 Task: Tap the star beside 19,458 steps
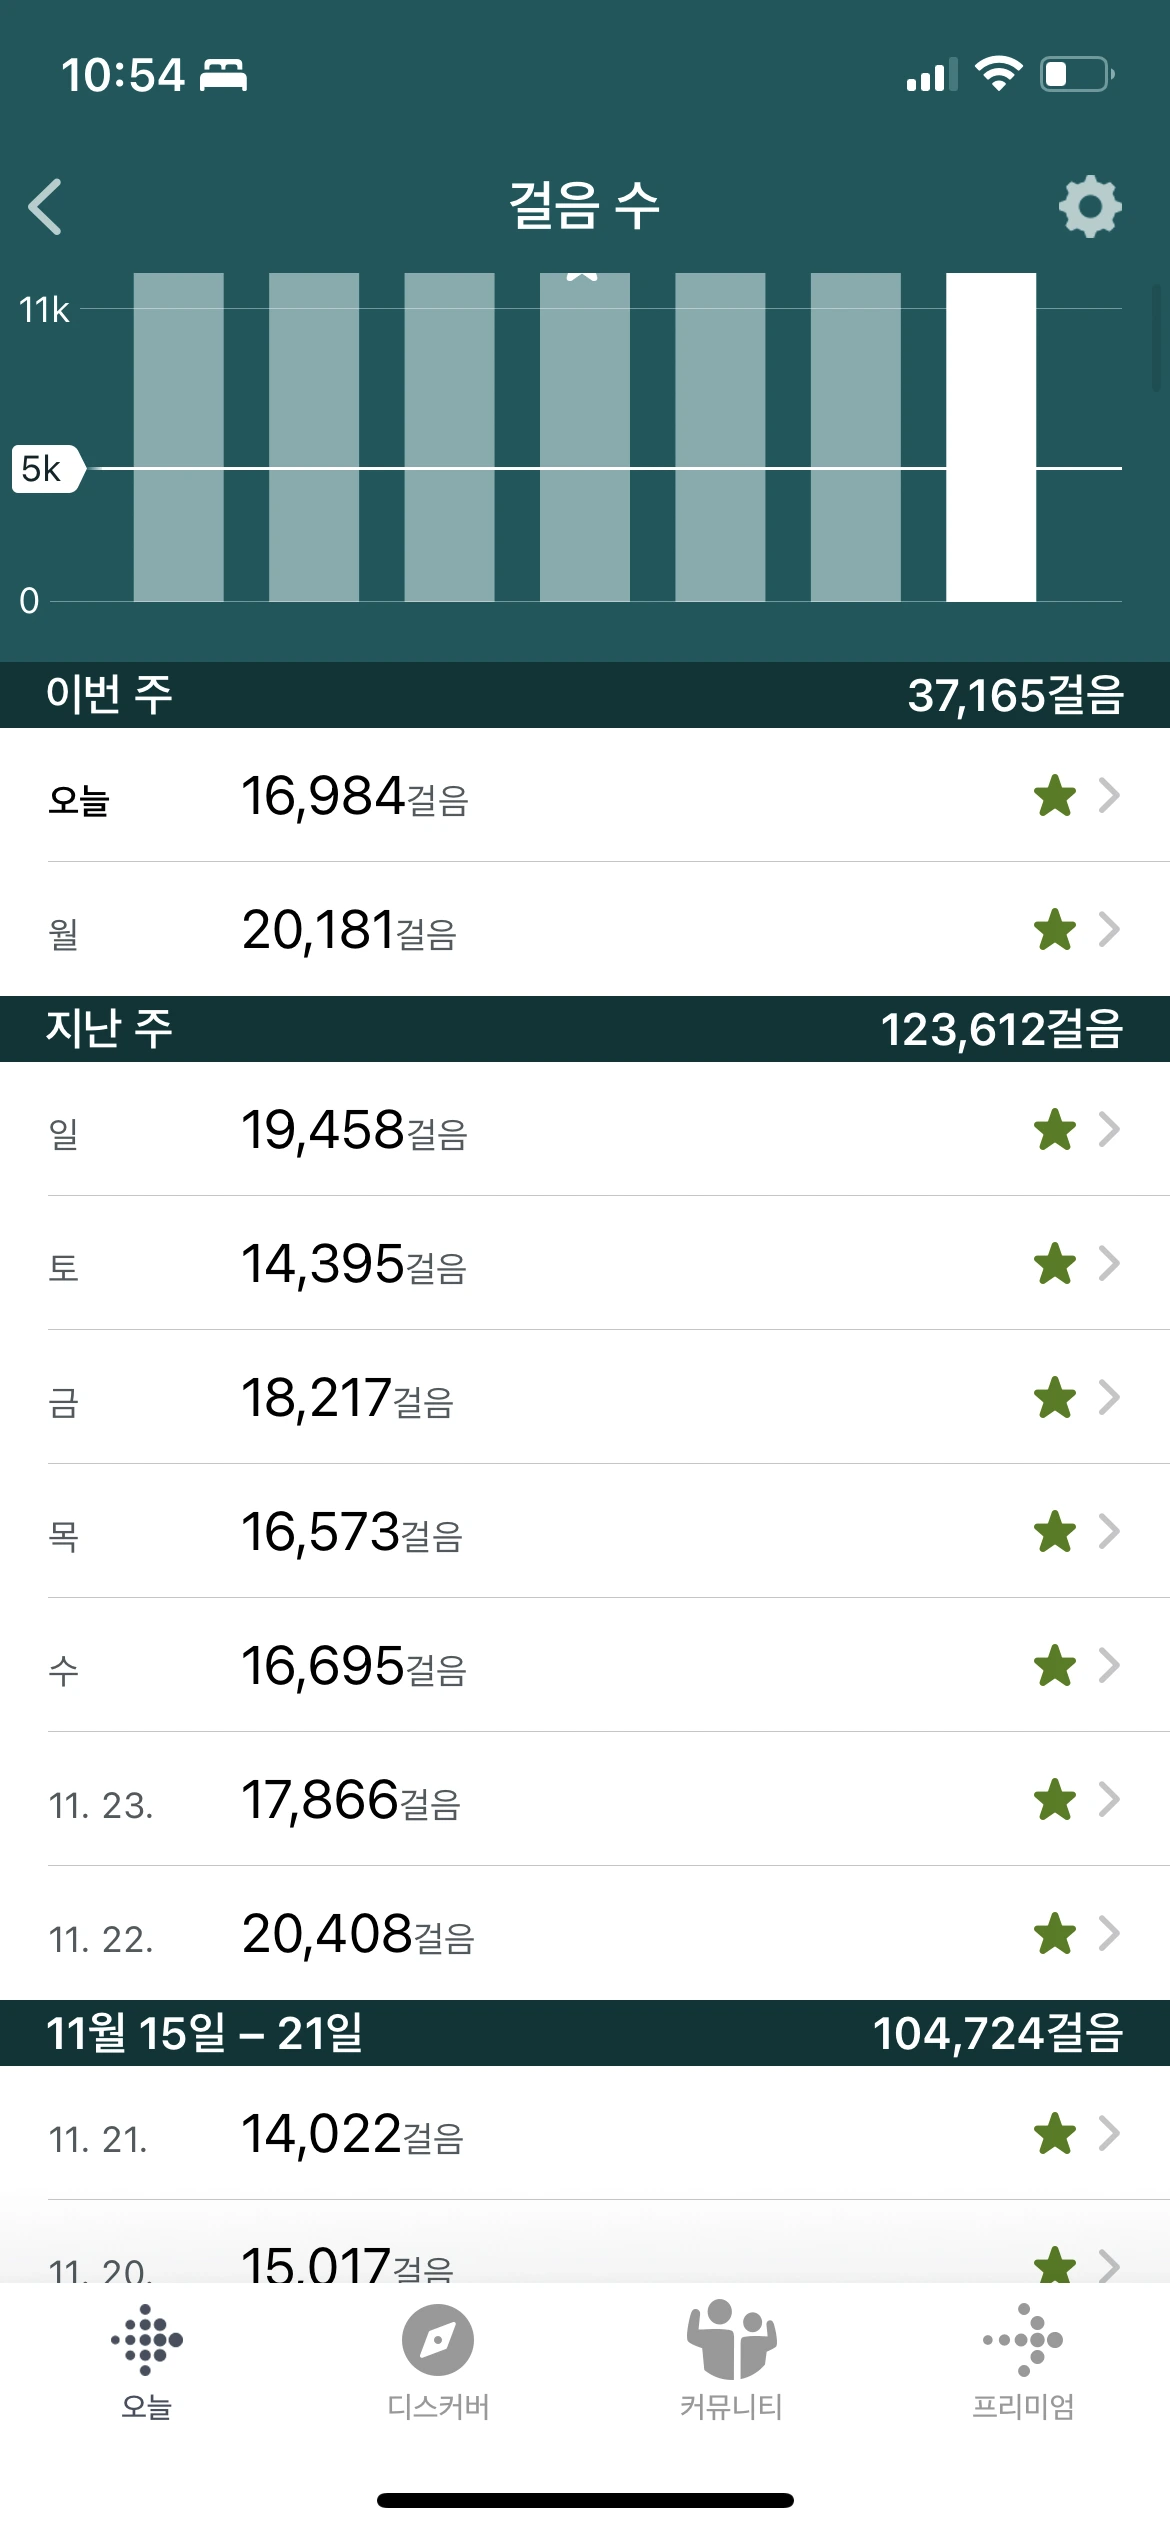pos(1055,1130)
